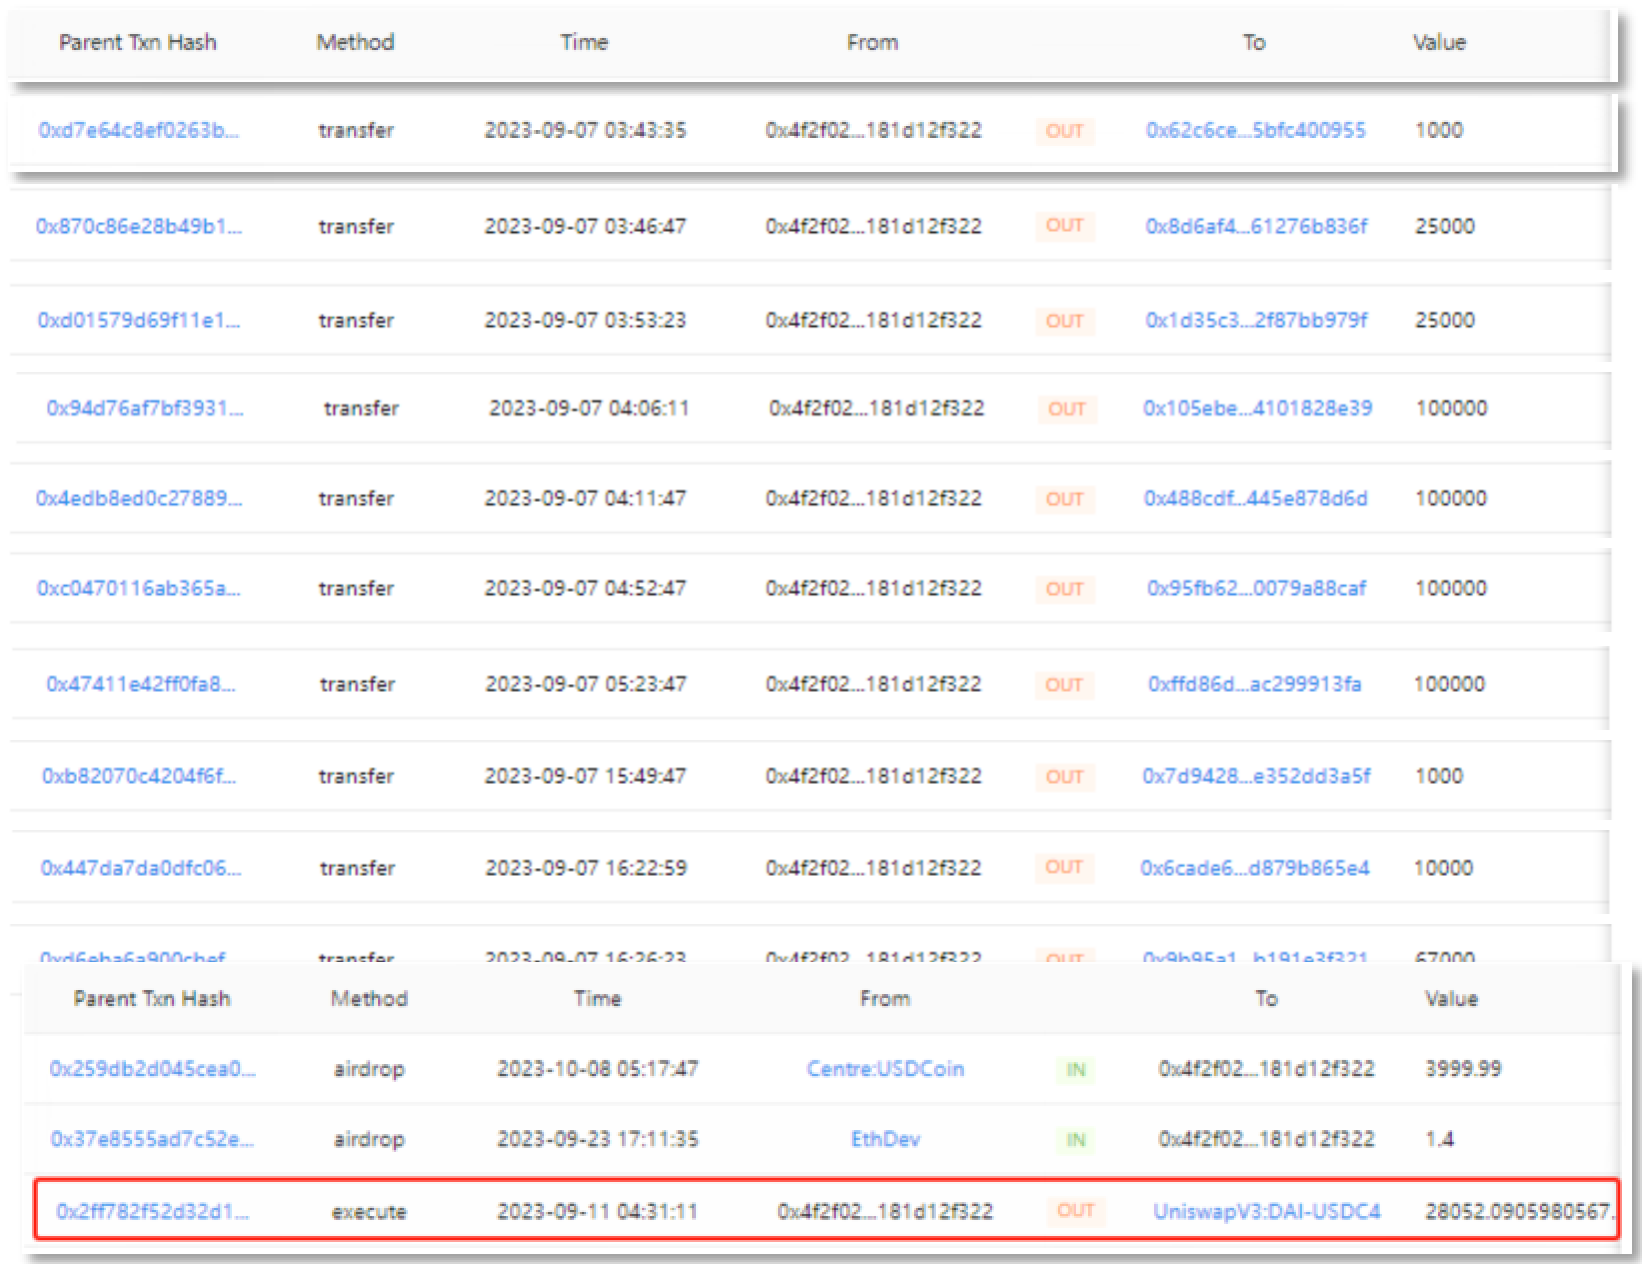
Task: Click OUT badge on the execute row
Action: (x=1075, y=1211)
